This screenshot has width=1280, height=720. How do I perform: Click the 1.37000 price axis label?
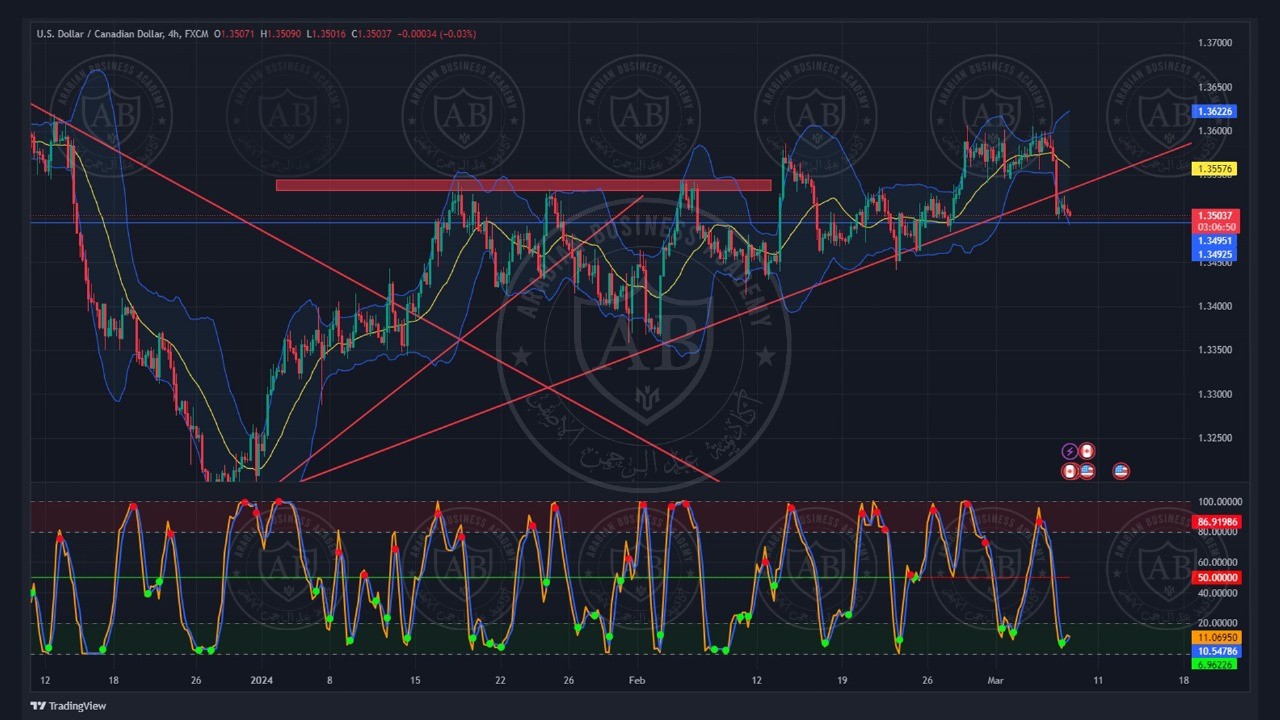[1215, 43]
